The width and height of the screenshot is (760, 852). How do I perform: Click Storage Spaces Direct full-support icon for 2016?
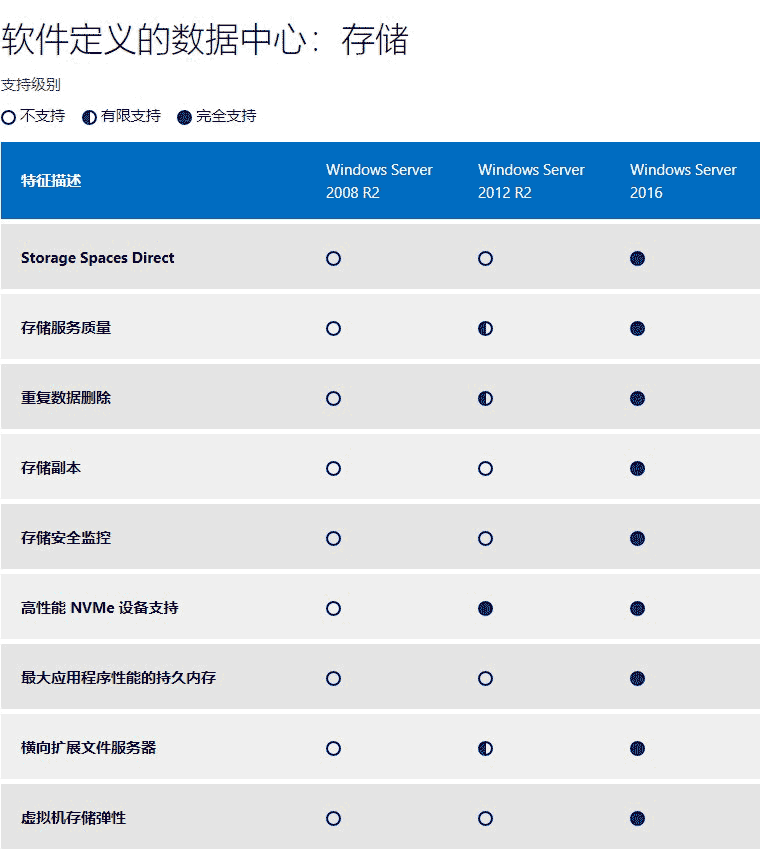637,258
